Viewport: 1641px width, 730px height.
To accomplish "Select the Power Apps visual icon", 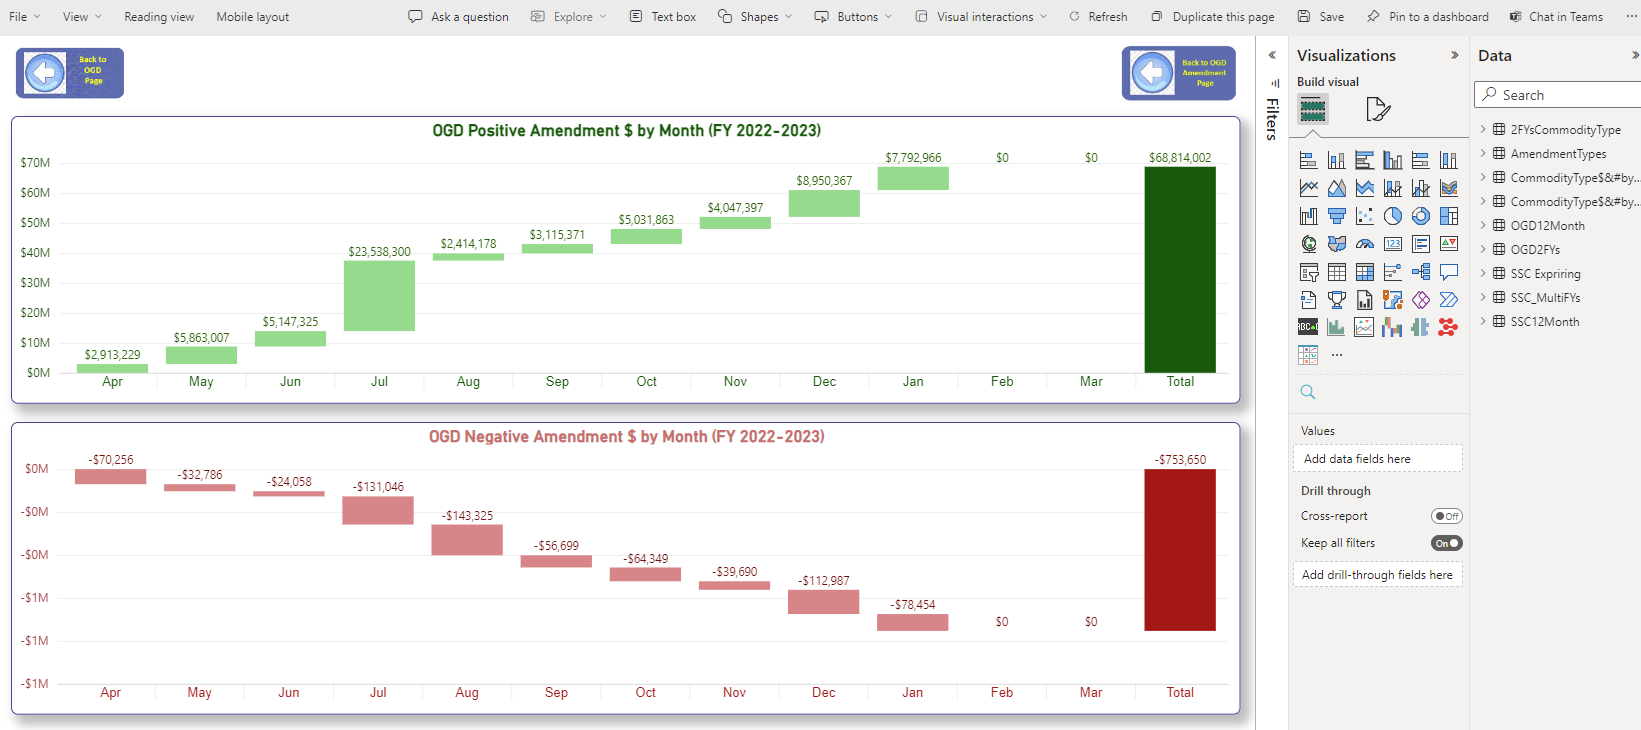I will (x=1420, y=300).
